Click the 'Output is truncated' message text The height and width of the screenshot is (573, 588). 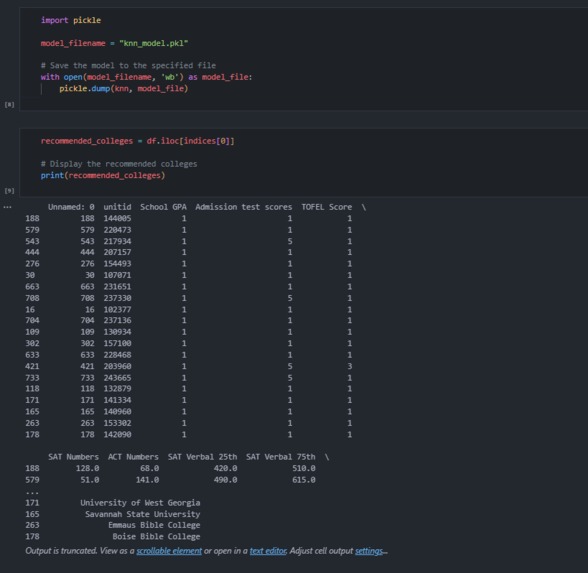(x=62, y=551)
